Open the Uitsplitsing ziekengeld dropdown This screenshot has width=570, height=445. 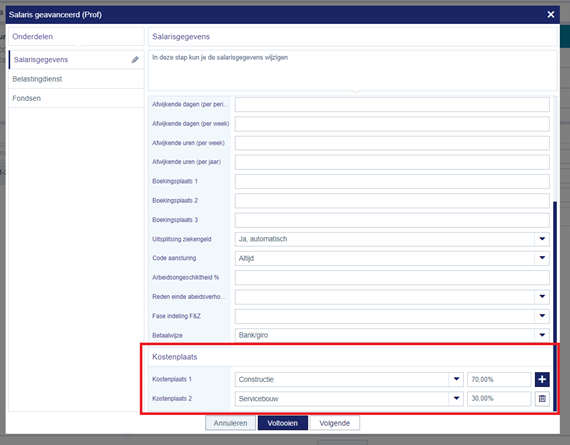point(542,239)
